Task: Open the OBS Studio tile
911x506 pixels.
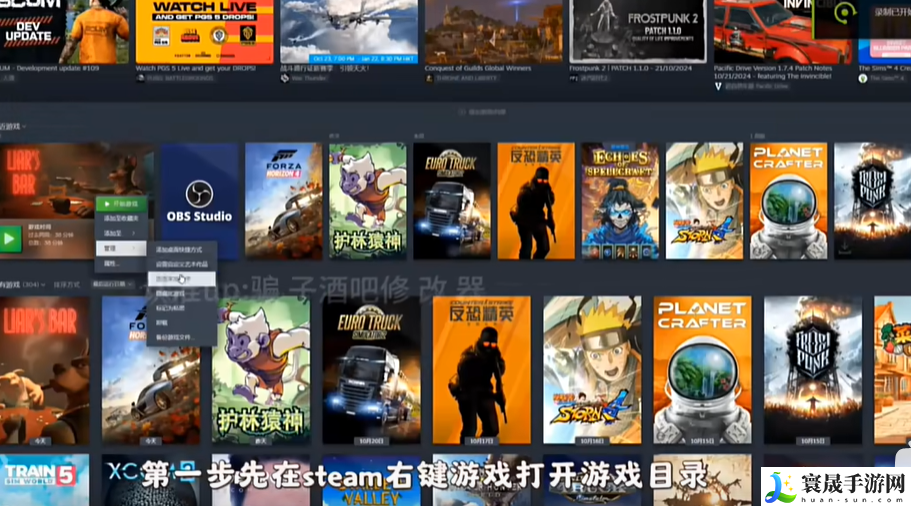Action: [x=199, y=201]
